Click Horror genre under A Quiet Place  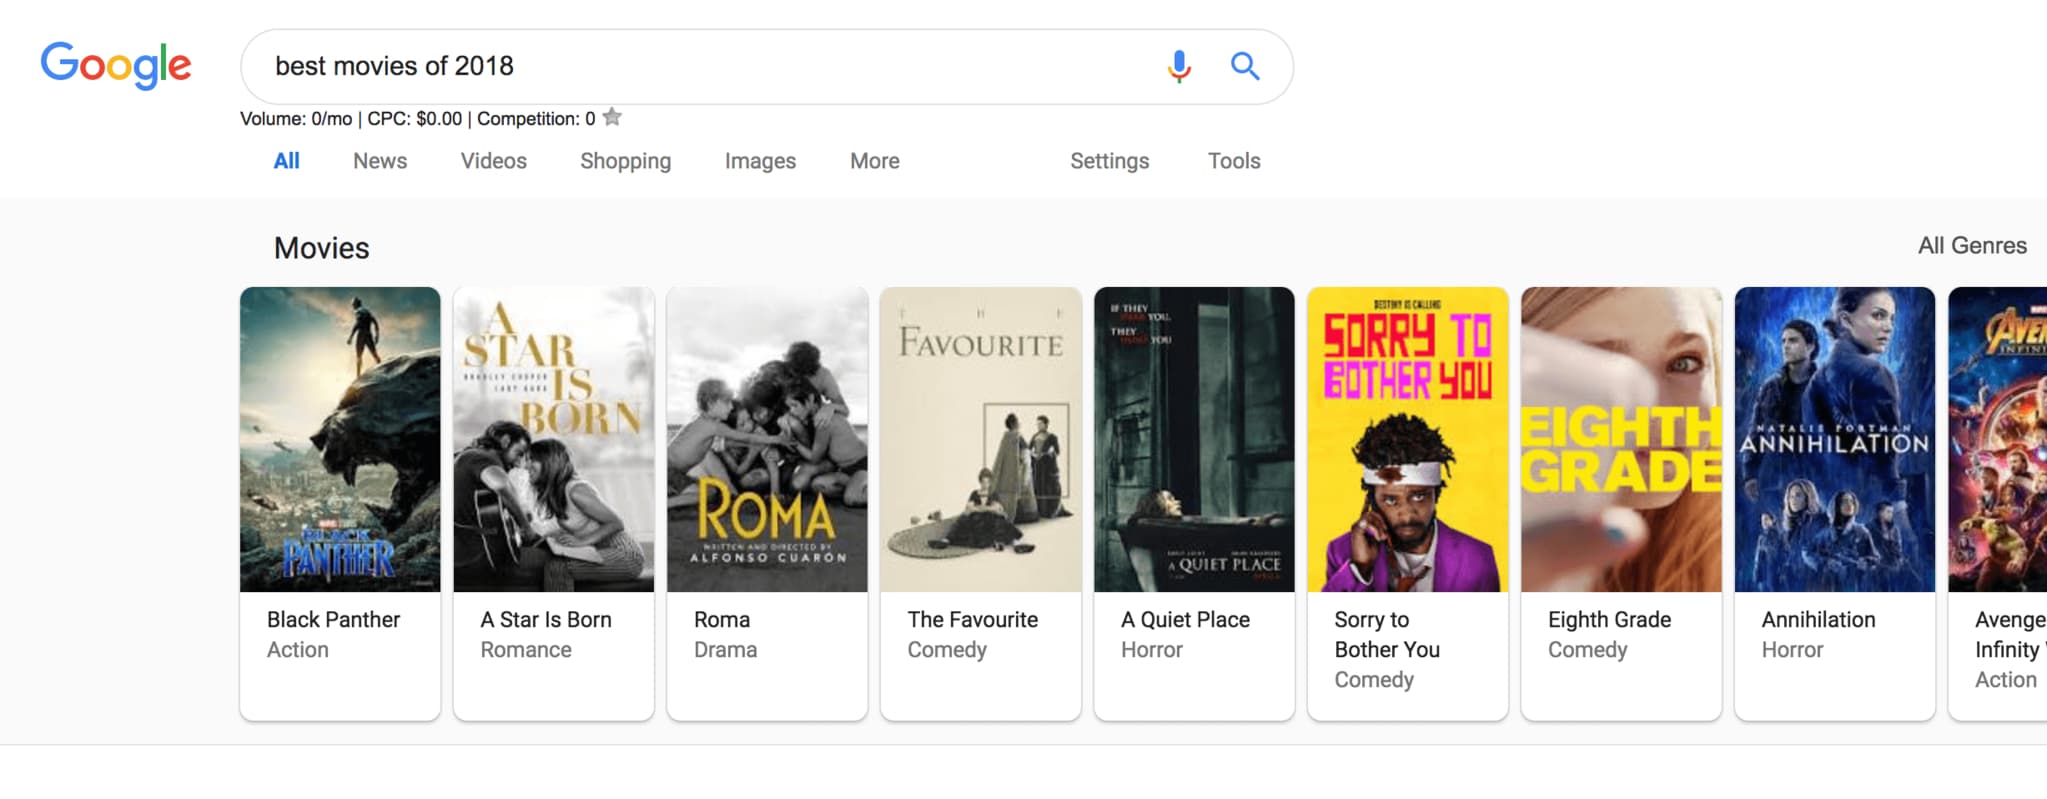click(1151, 649)
